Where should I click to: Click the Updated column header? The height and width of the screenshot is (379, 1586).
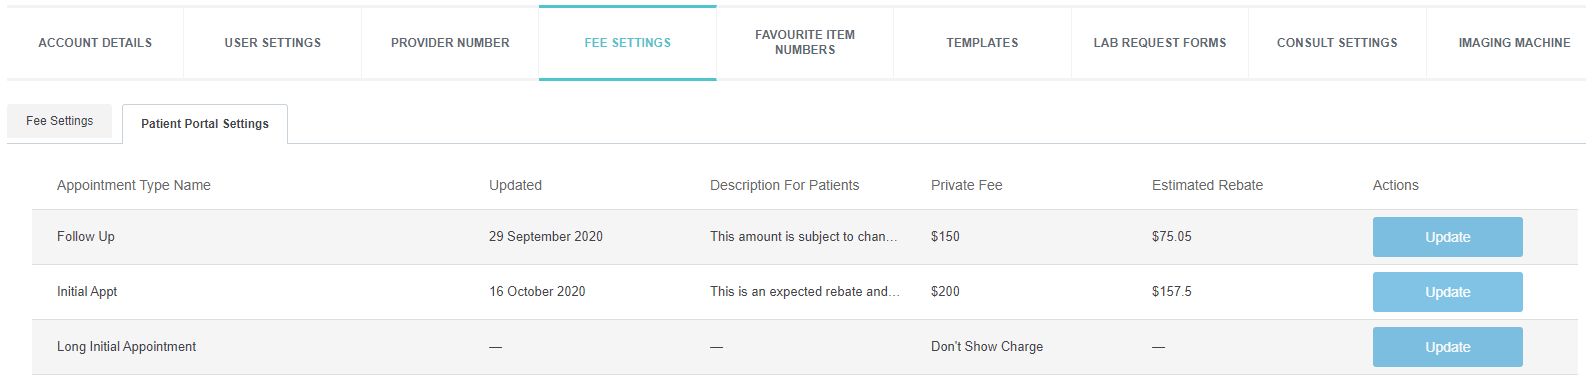click(x=515, y=185)
